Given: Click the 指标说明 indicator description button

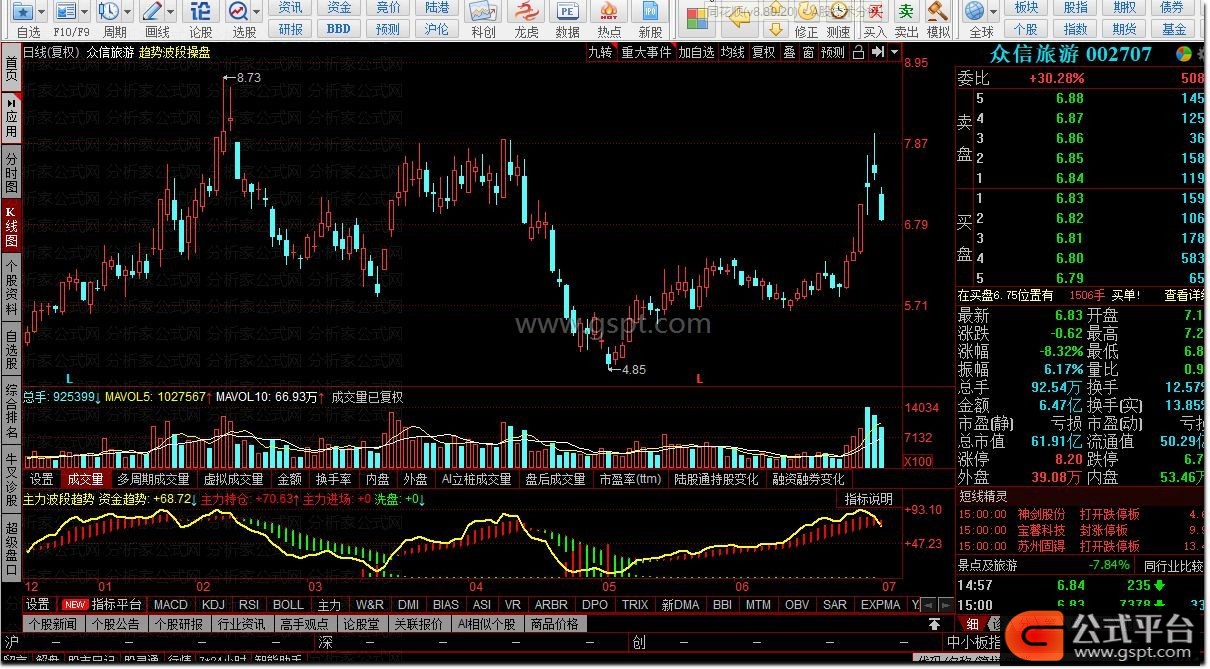Looking at the screenshot, I should pos(868,498).
